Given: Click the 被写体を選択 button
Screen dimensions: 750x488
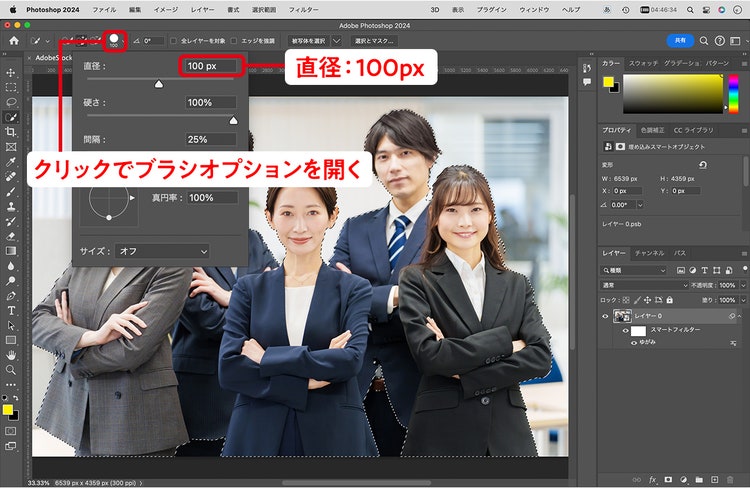Looking at the screenshot, I should pos(309,41).
